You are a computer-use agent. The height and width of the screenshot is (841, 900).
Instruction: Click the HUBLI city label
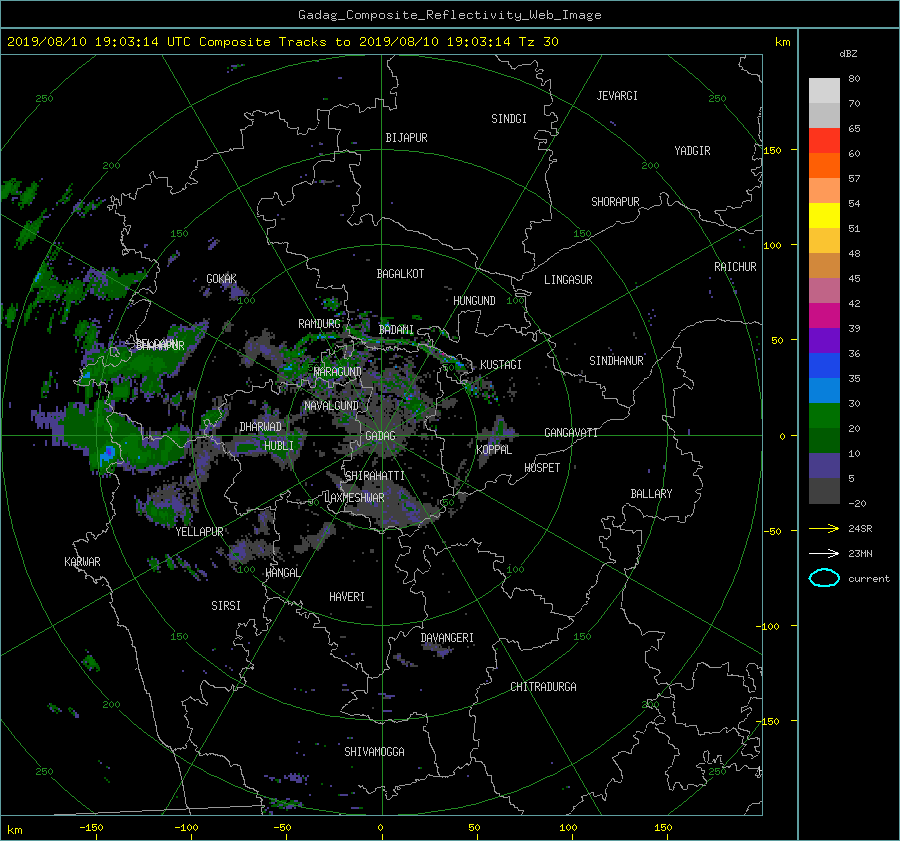pos(279,445)
